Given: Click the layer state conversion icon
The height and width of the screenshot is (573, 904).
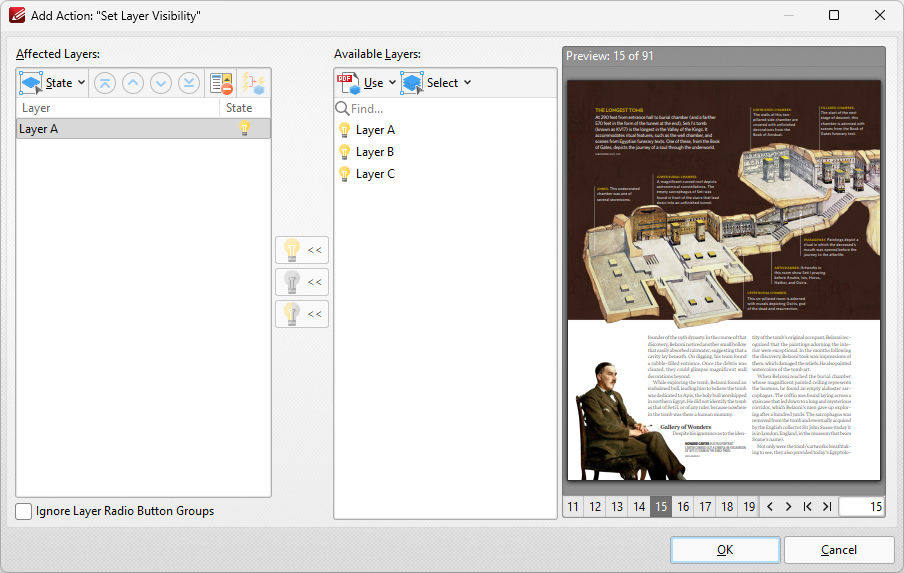Looking at the screenshot, I should tap(253, 83).
